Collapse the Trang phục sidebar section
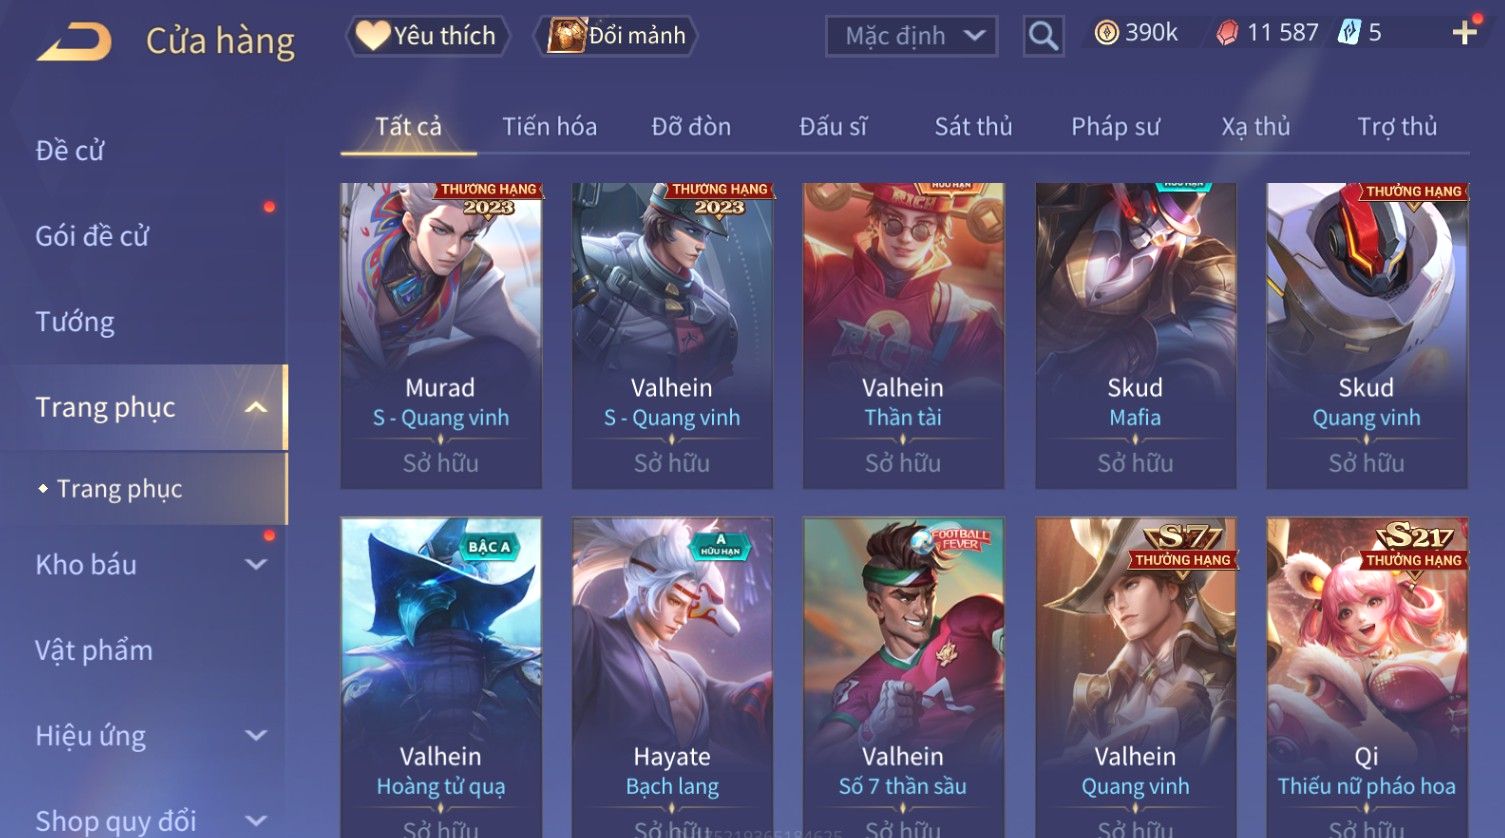 (x=256, y=407)
